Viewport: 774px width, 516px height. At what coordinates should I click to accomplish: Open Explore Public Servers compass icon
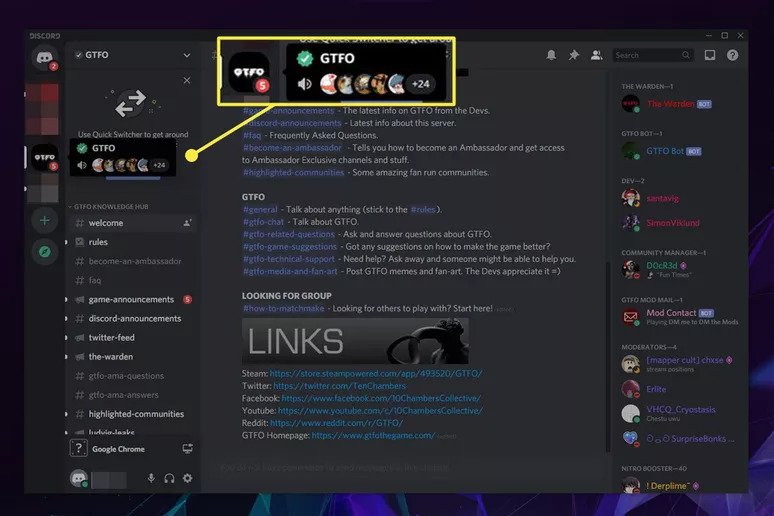44,252
